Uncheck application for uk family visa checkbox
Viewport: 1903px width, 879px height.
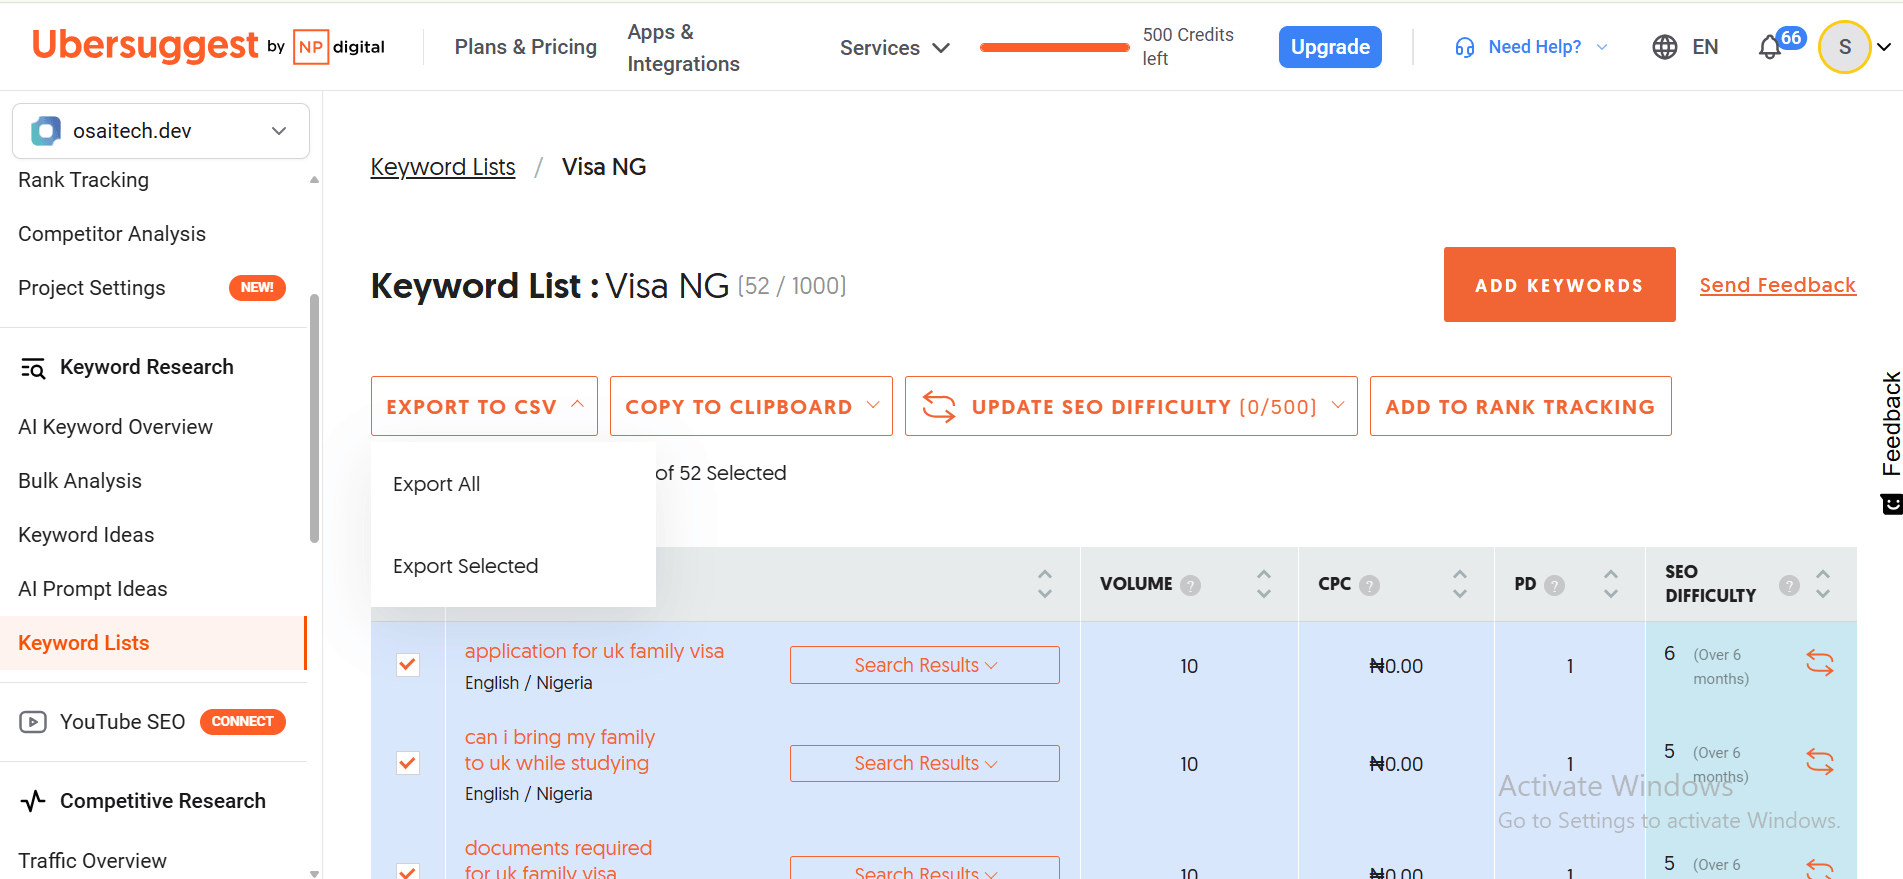[408, 665]
